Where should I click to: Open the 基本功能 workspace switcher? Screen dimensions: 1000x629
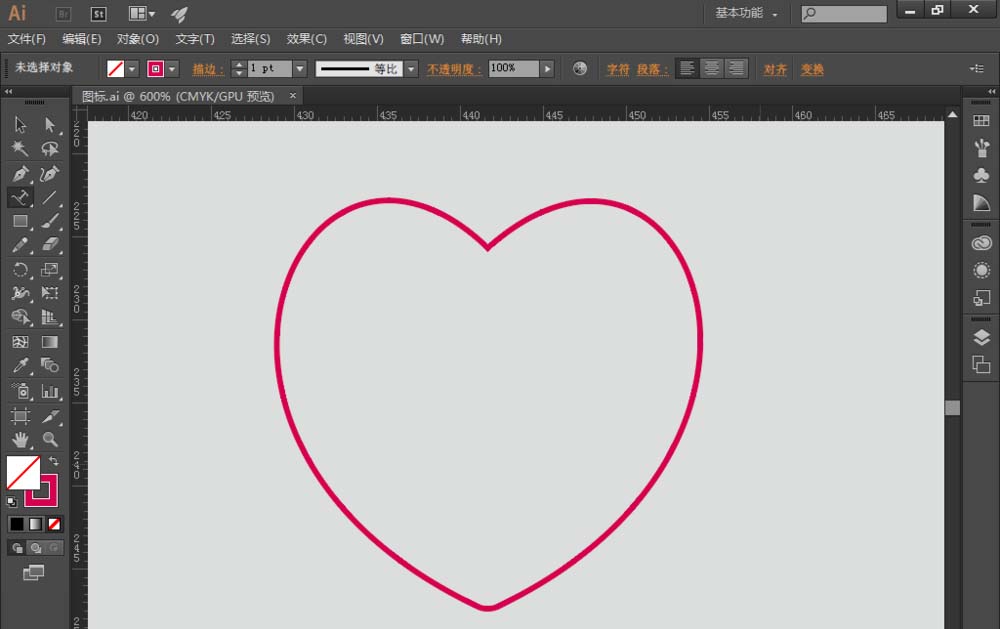pos(746,13)
